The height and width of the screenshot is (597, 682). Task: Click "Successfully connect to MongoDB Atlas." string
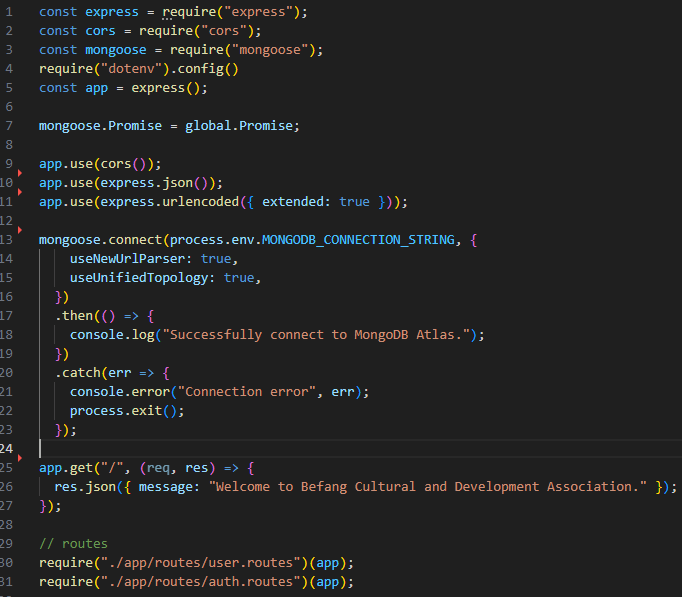[316, 335]
